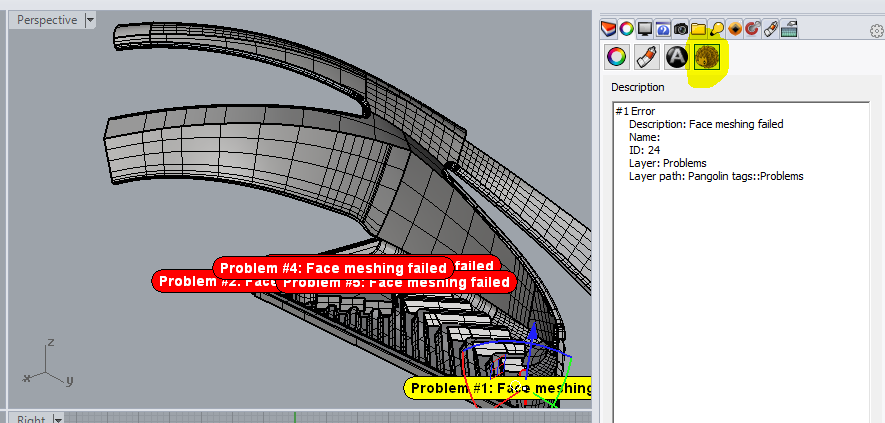The image size is (885, 423).
Task: Select the Problem #4 red tag
Action: pos(334,268)
